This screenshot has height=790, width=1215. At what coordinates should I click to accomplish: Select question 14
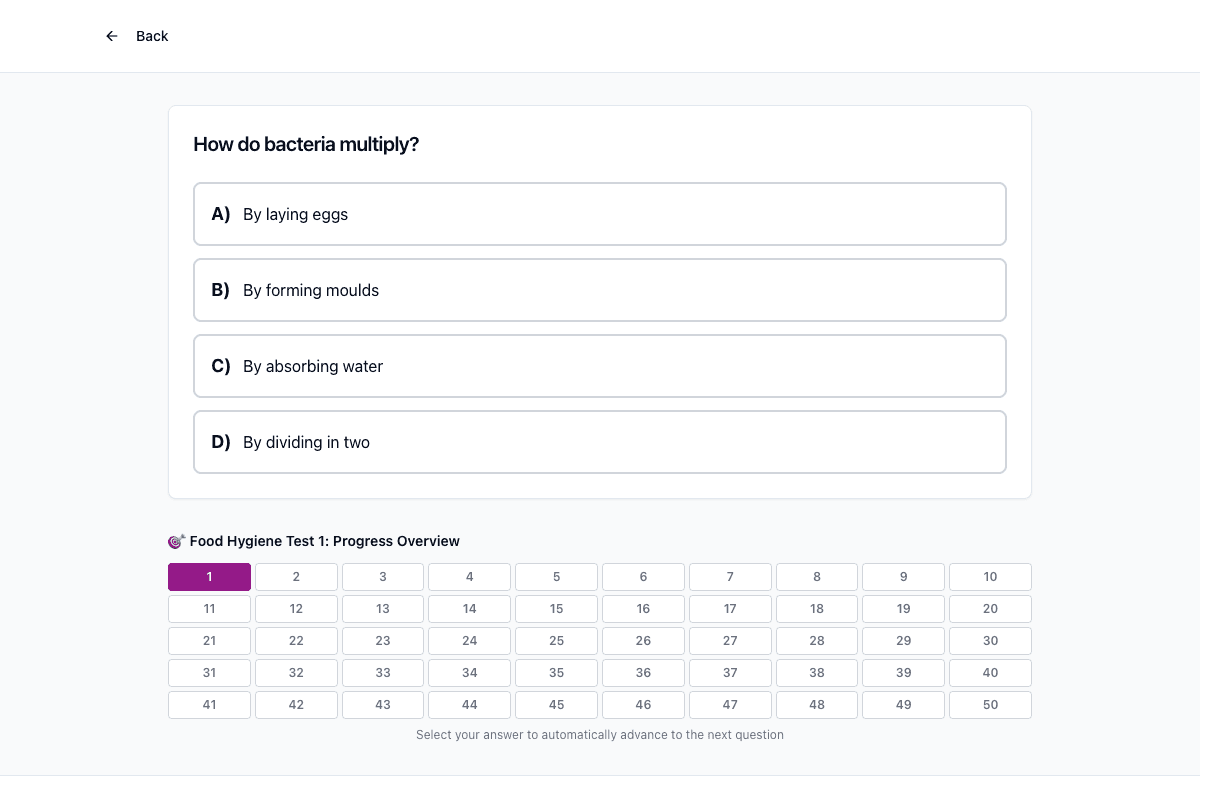click(470, 609)
